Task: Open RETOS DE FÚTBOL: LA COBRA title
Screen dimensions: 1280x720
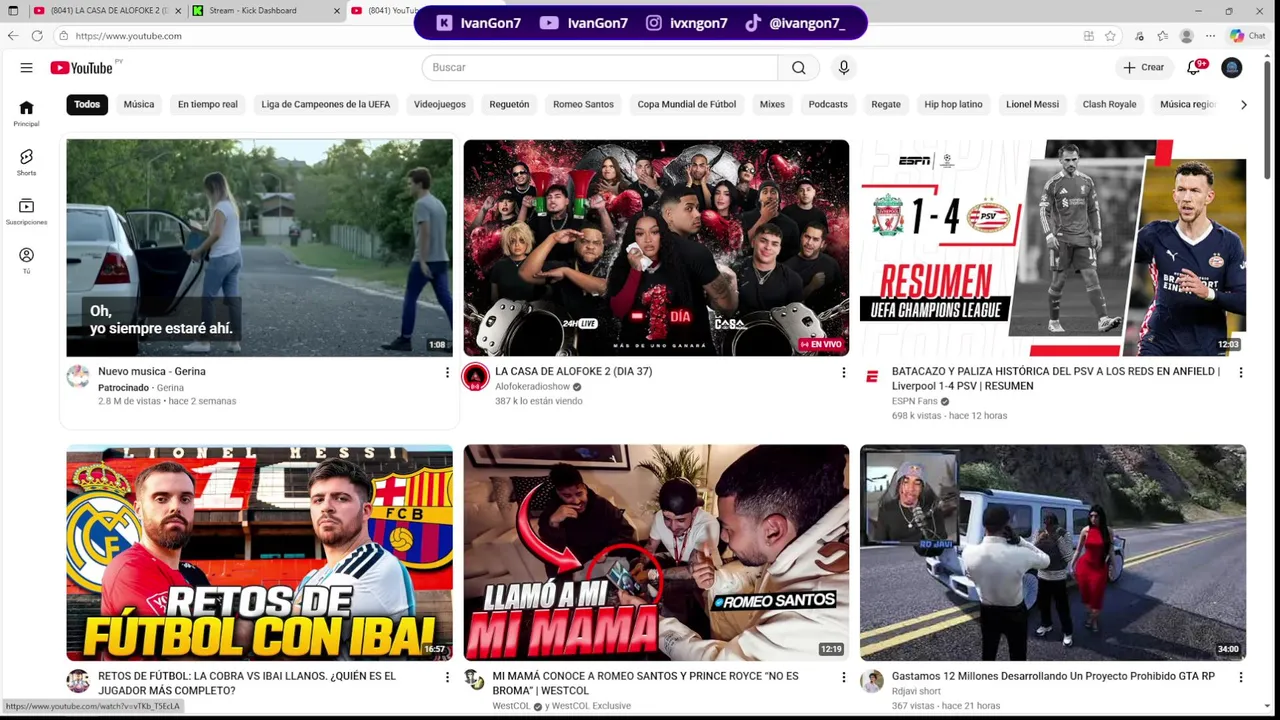Action: pyautogui.click(x=247, y=683)
